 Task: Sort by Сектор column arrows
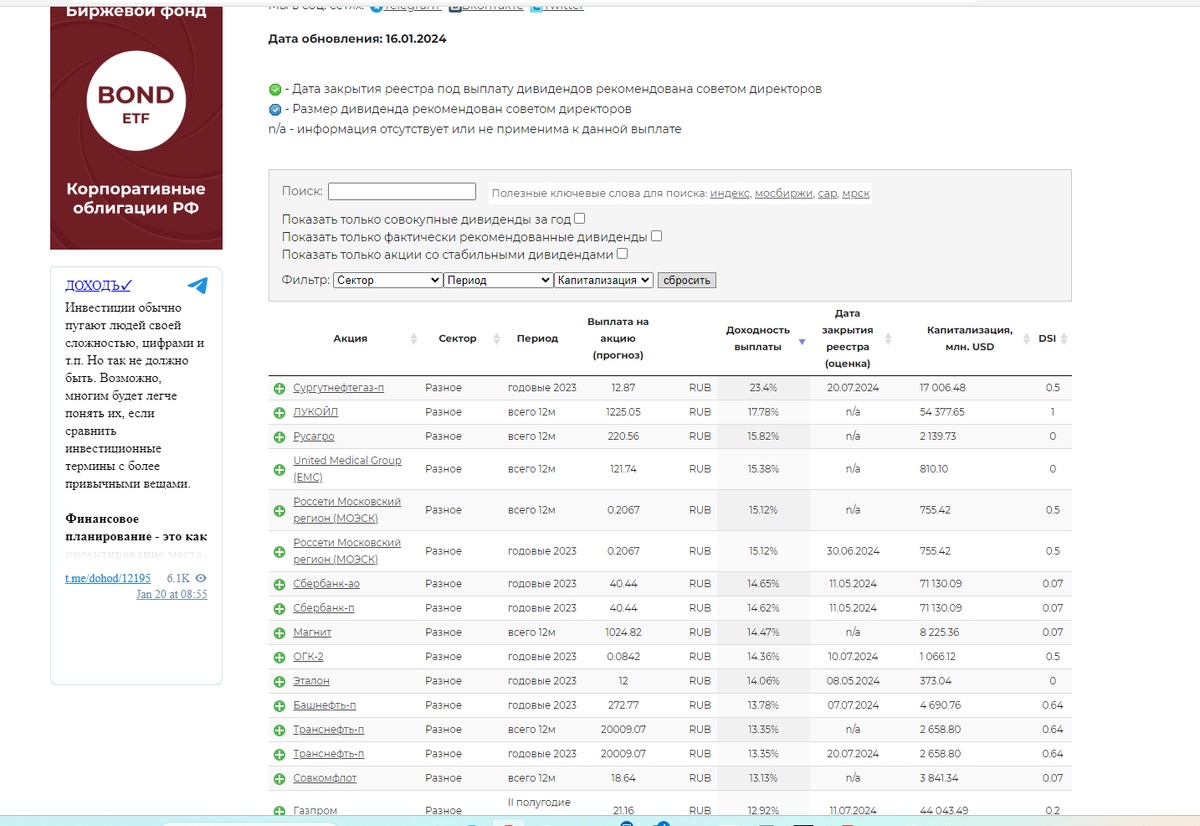coord(496,339)
